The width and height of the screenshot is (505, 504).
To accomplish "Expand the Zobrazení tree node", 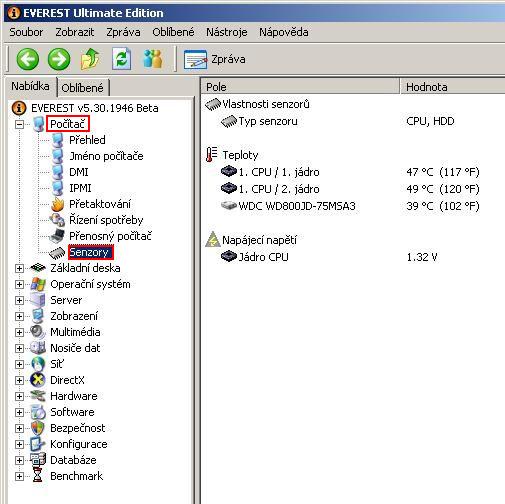I will [19, 316].
